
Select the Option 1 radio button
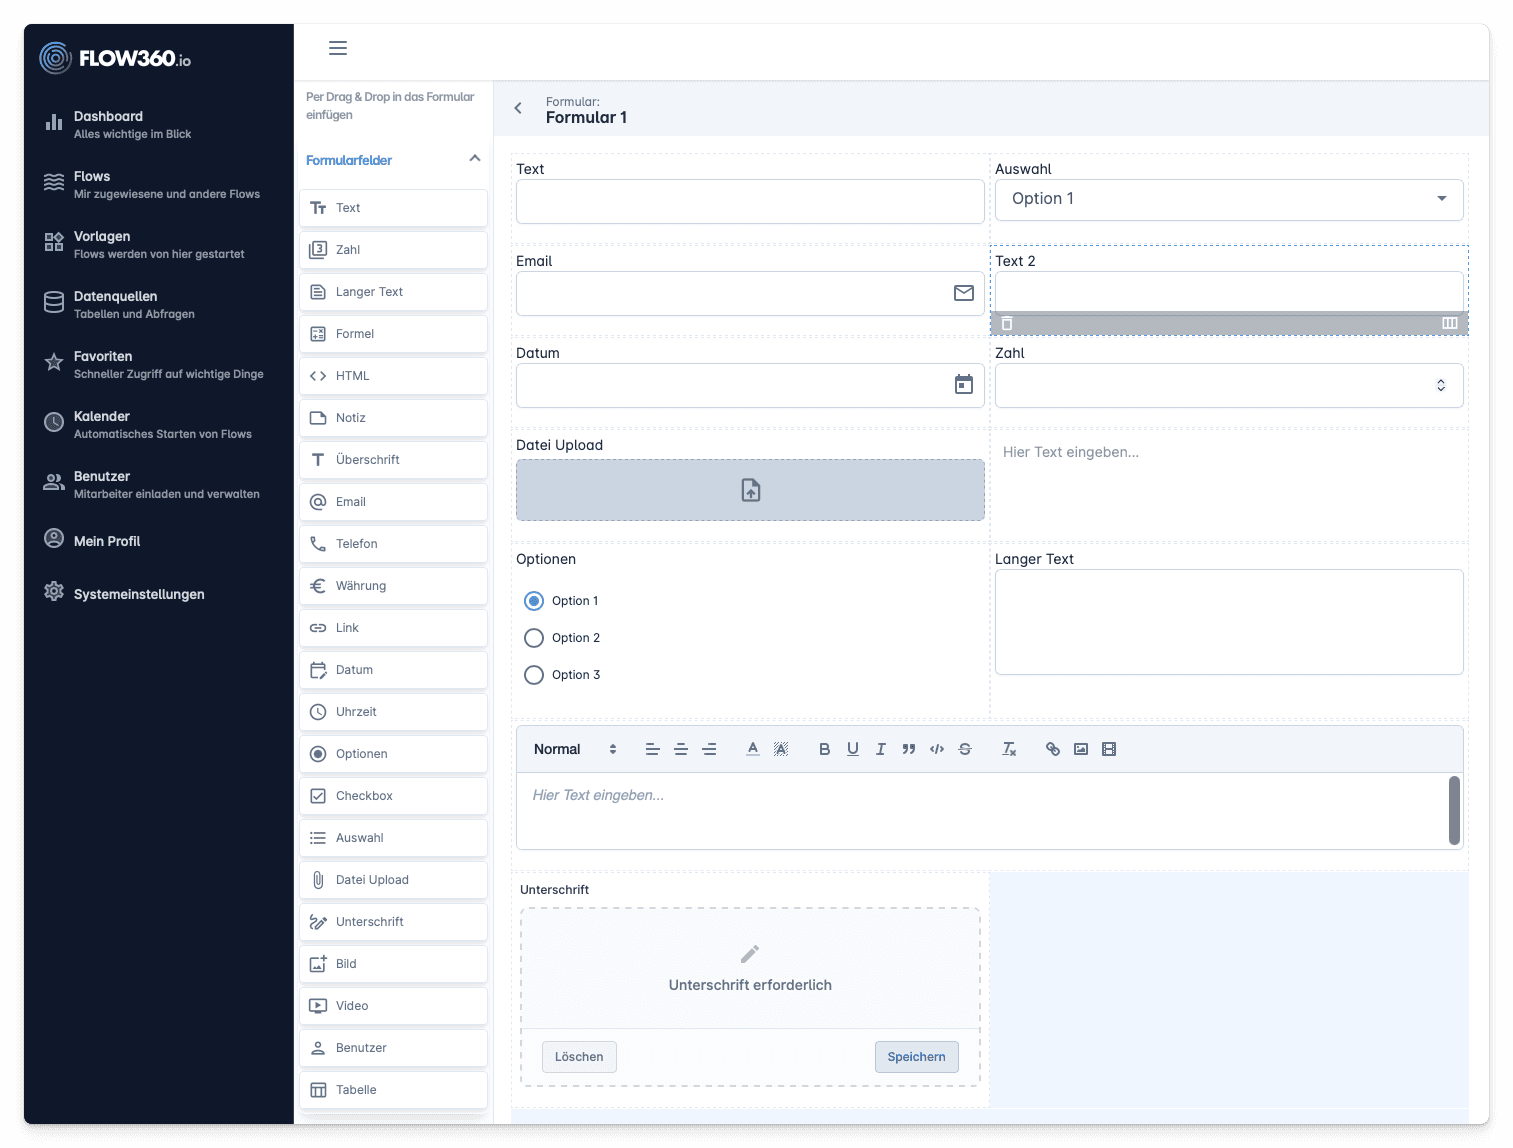pyautogui.click(x=534, y=601)
